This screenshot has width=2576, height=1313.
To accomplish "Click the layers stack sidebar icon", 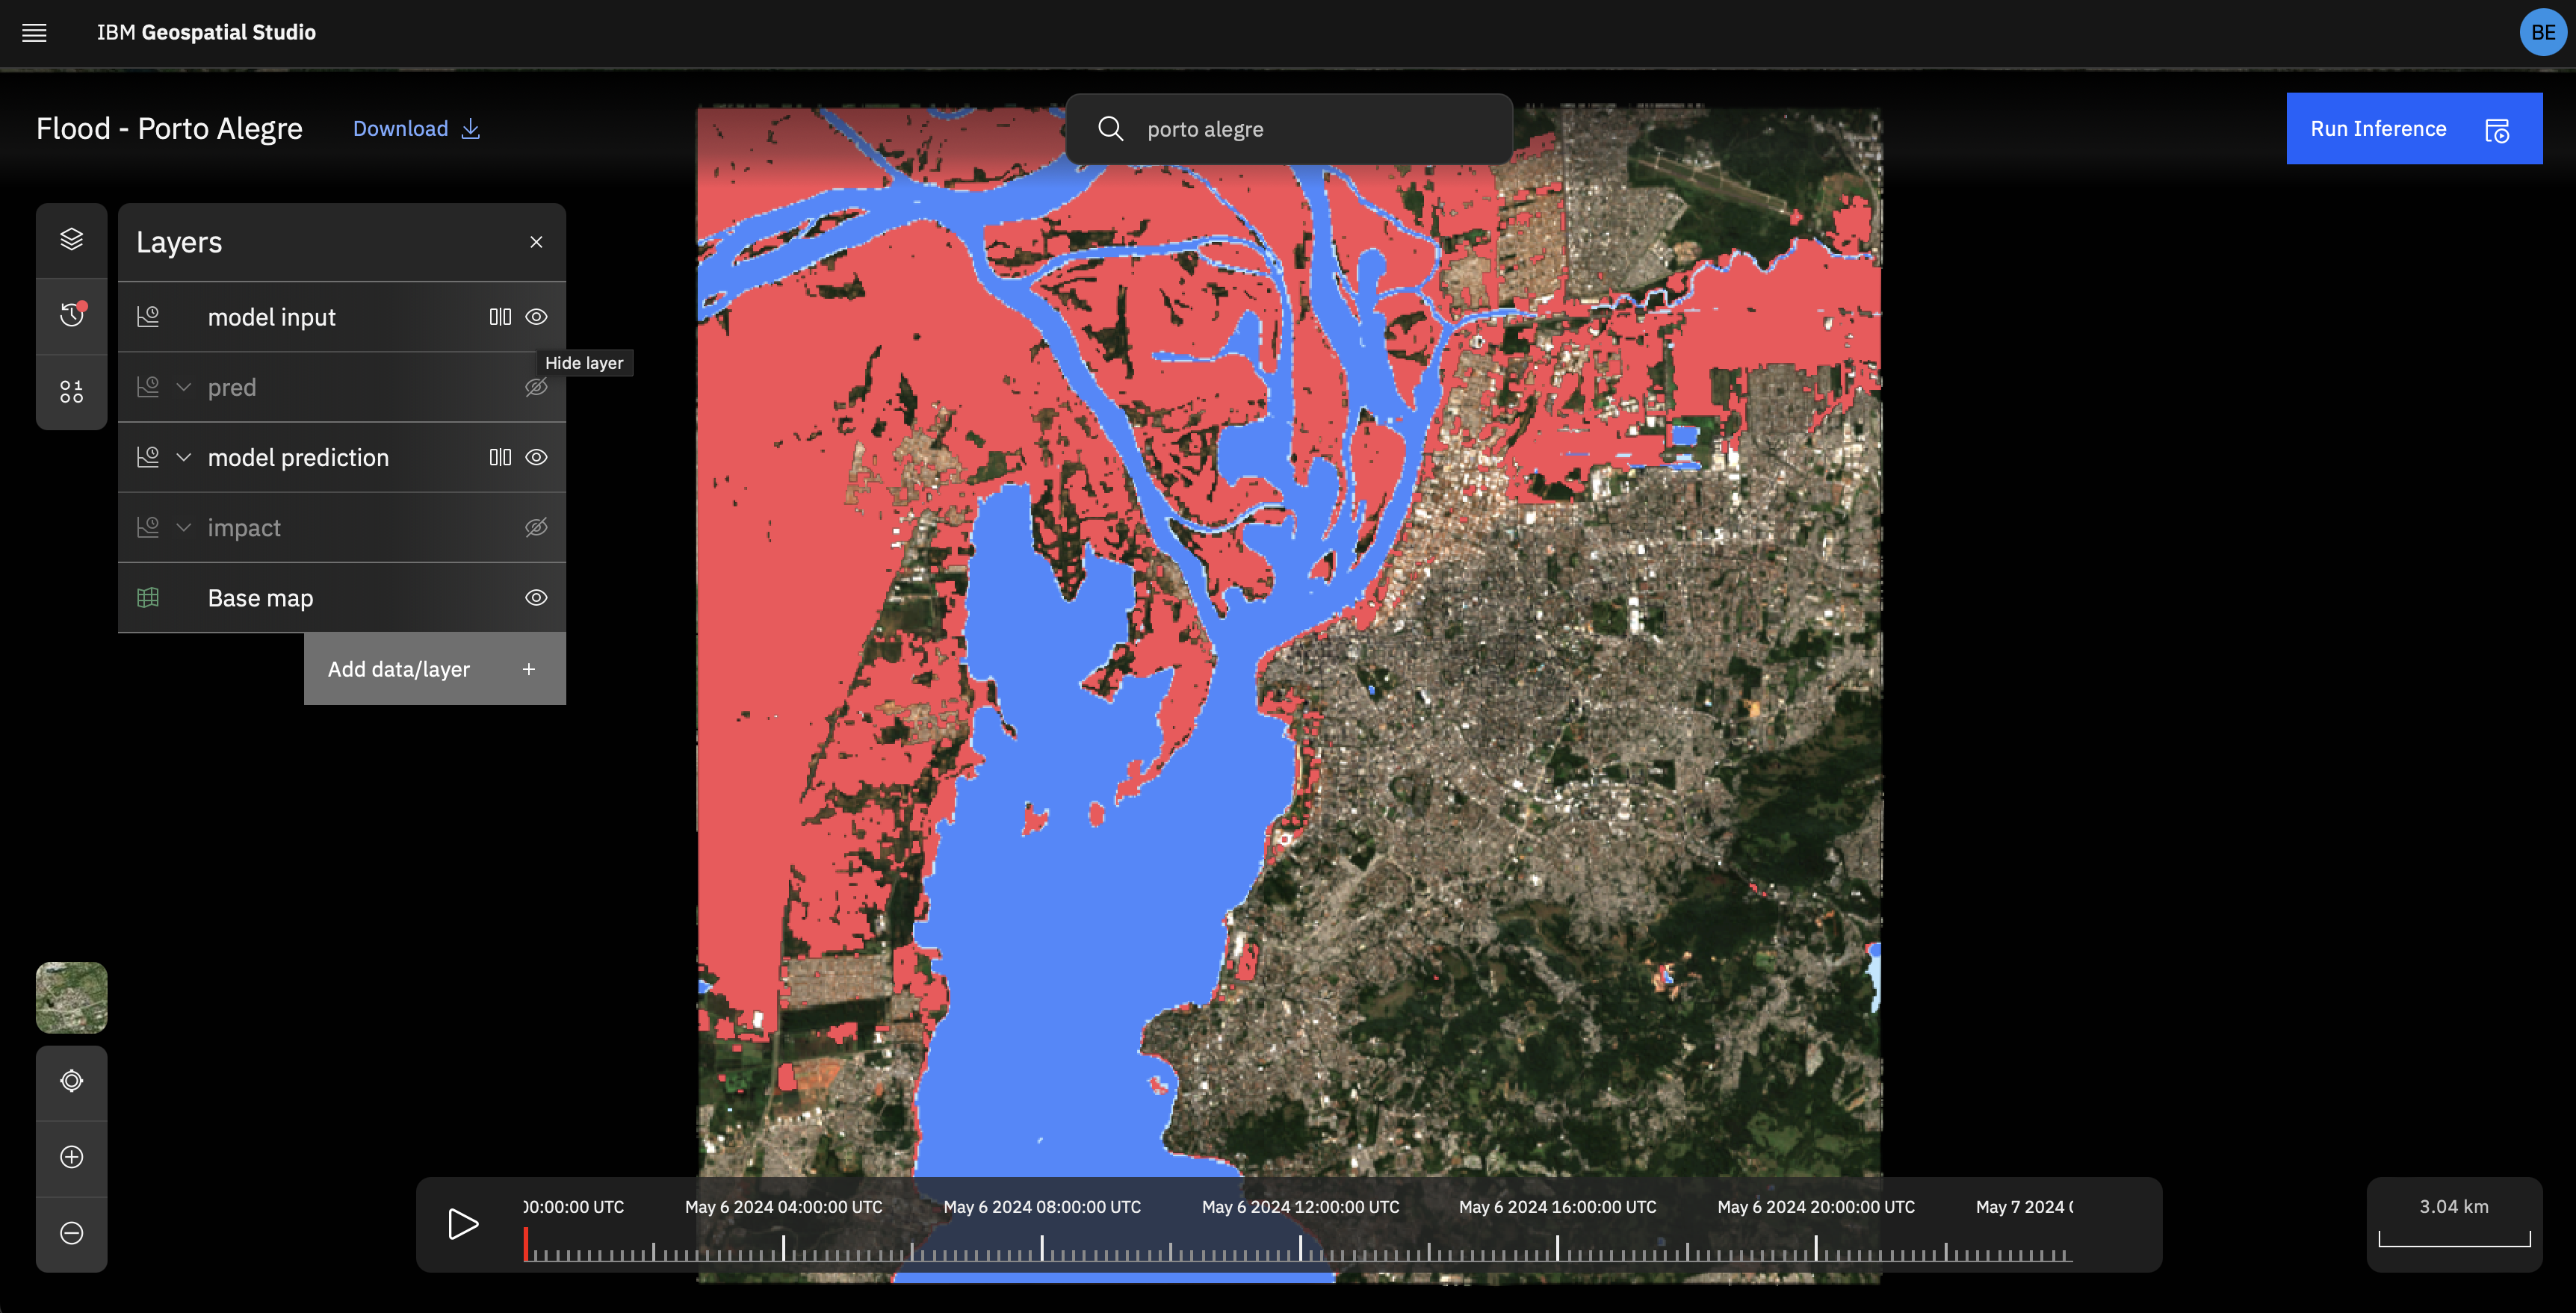I will tap(71, 240).
